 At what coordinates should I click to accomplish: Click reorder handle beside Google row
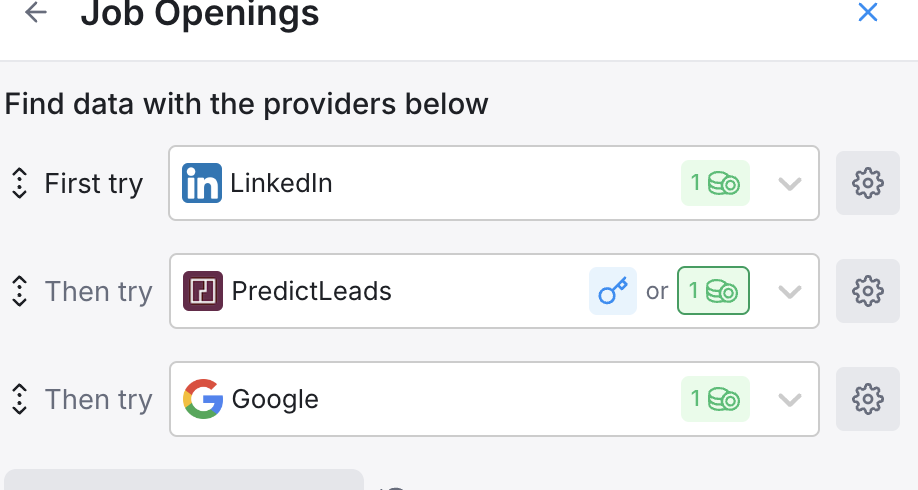(x=19, y=399)
